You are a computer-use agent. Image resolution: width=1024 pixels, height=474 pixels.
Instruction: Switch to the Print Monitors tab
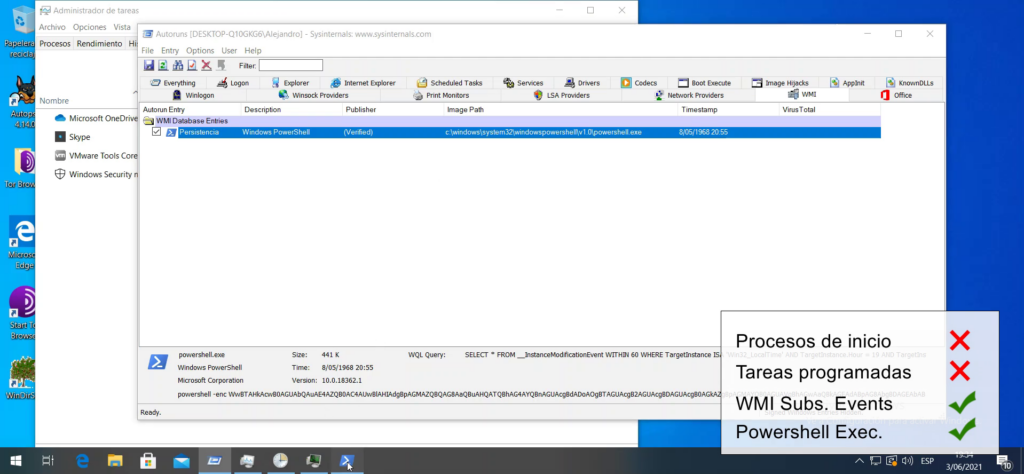(441, 95)
